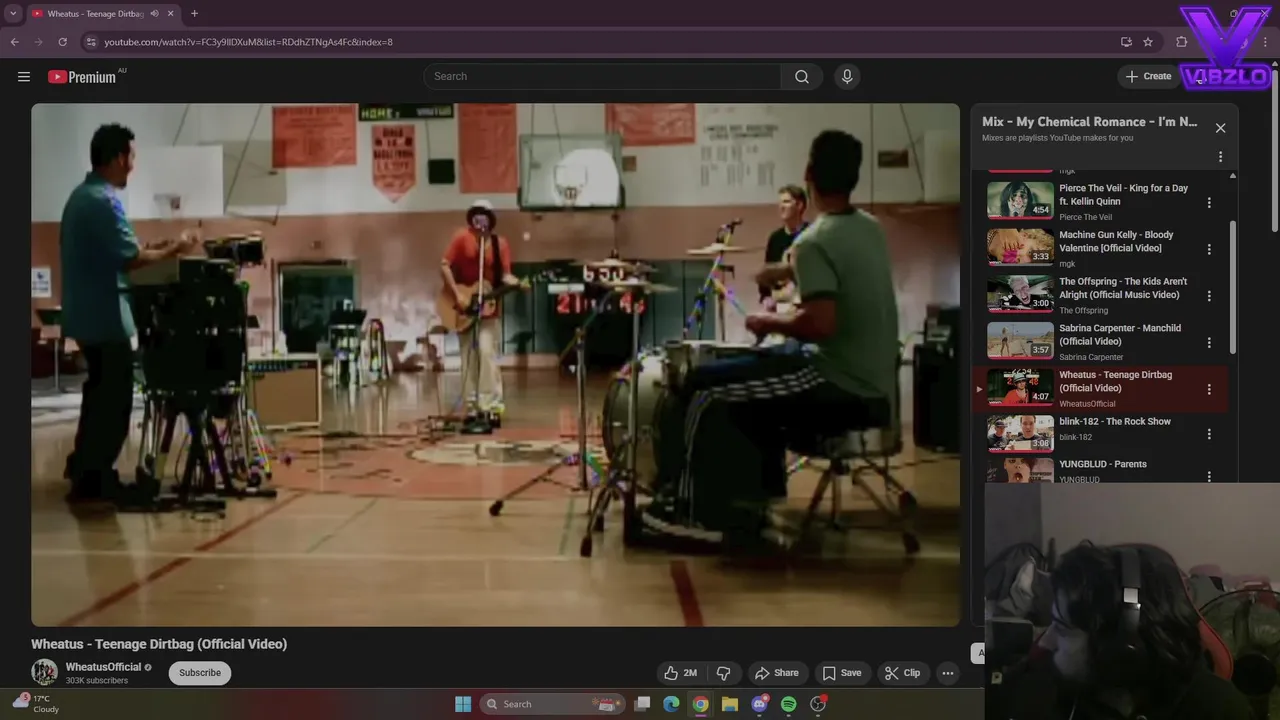The height and width of the screenshot is (720, 1280).
Task: Play Pierce The Veil King for a Day thumbnail
Action: (1020, 199)
